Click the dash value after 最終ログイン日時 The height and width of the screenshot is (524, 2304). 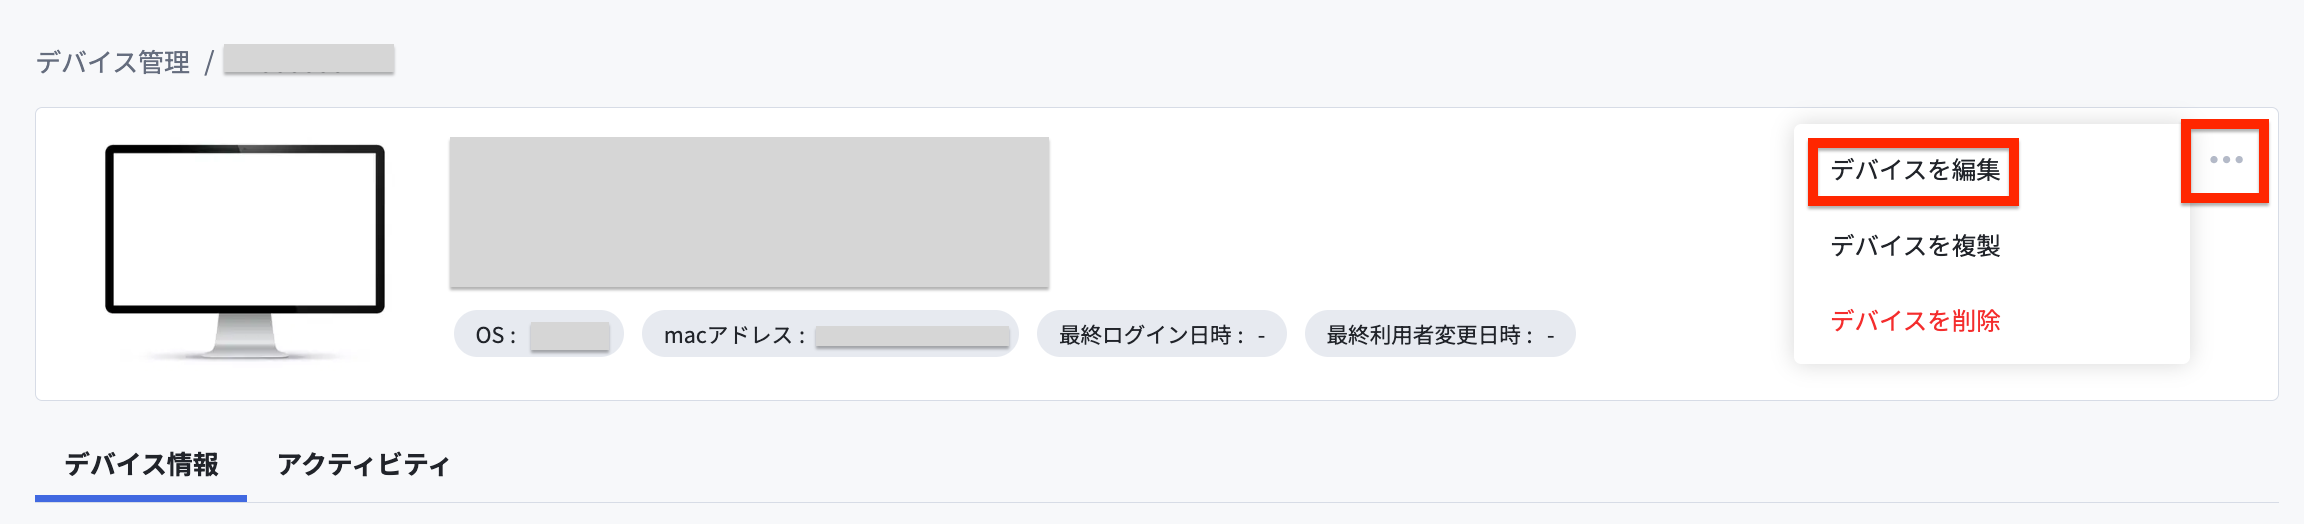1261,336
